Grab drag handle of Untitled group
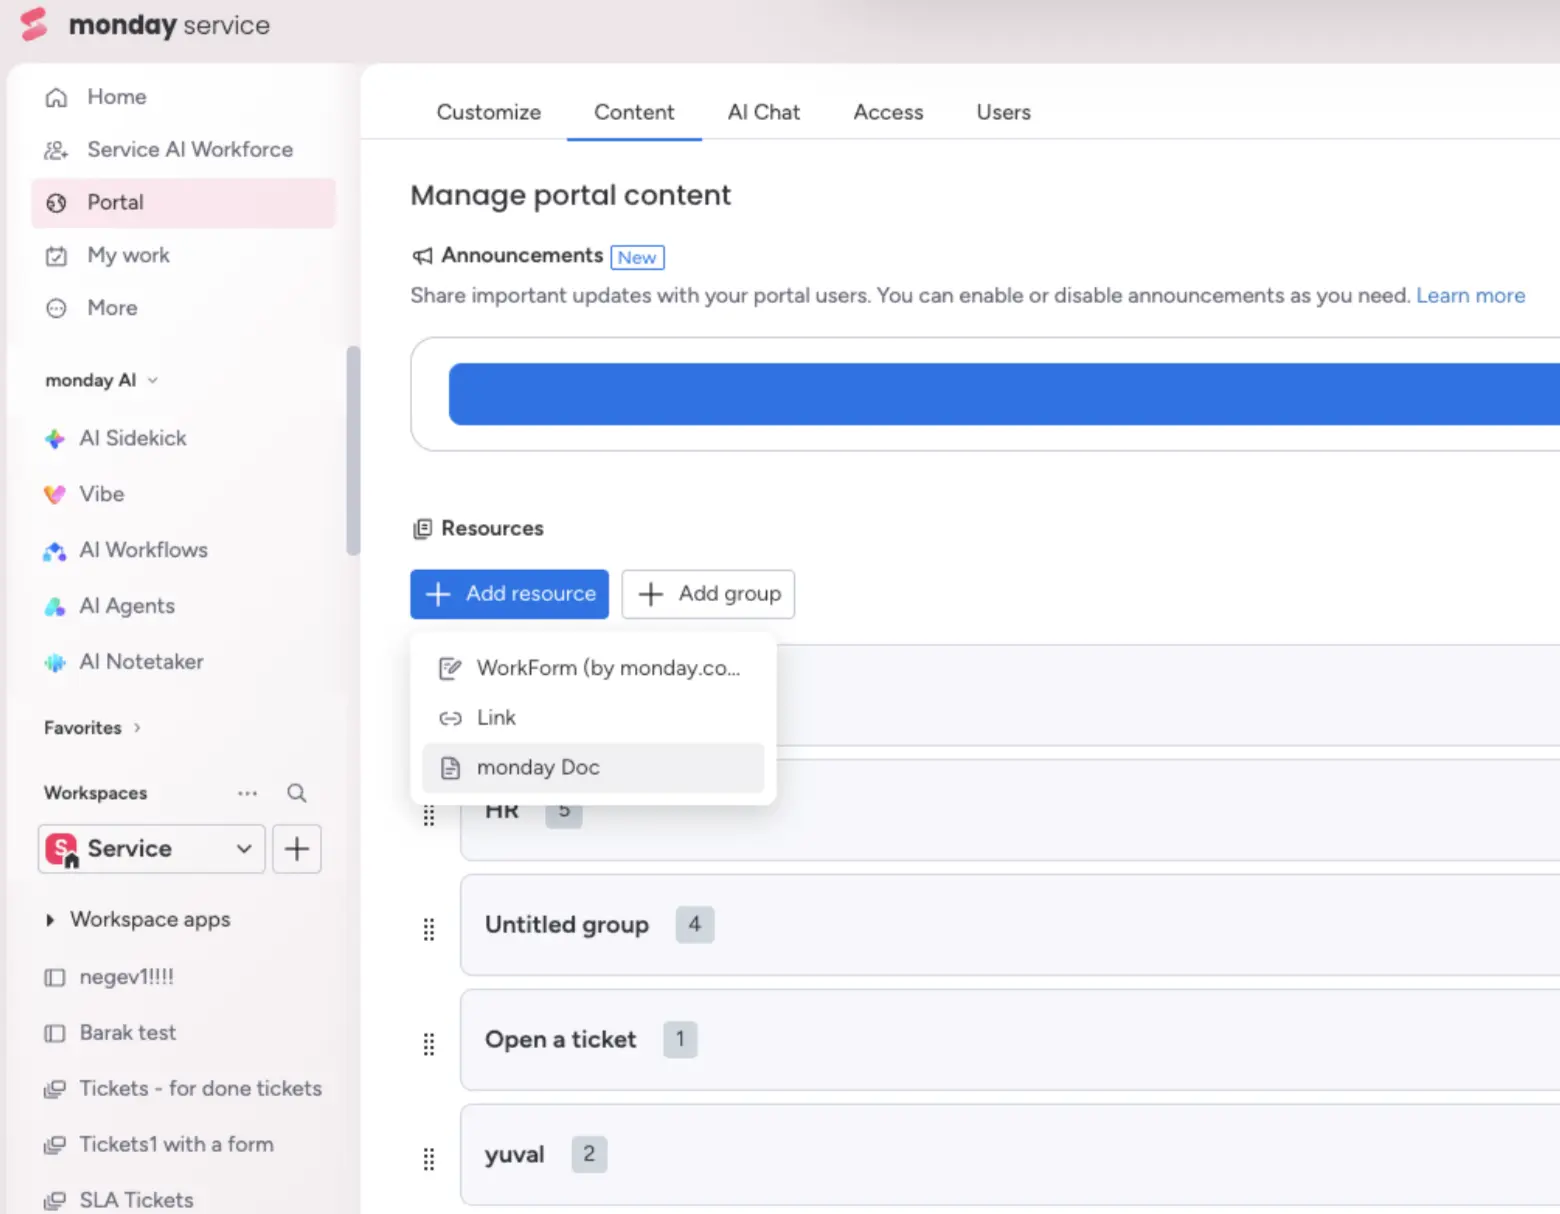1560x1214 pixels. [429, 930]
